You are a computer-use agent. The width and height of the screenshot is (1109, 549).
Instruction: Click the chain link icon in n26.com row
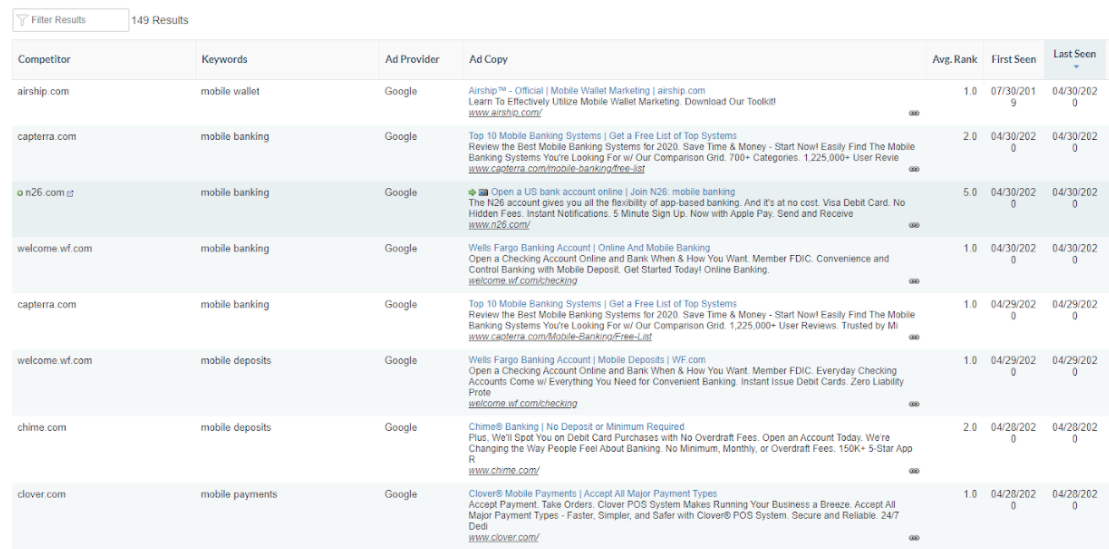tap(914, 226)
